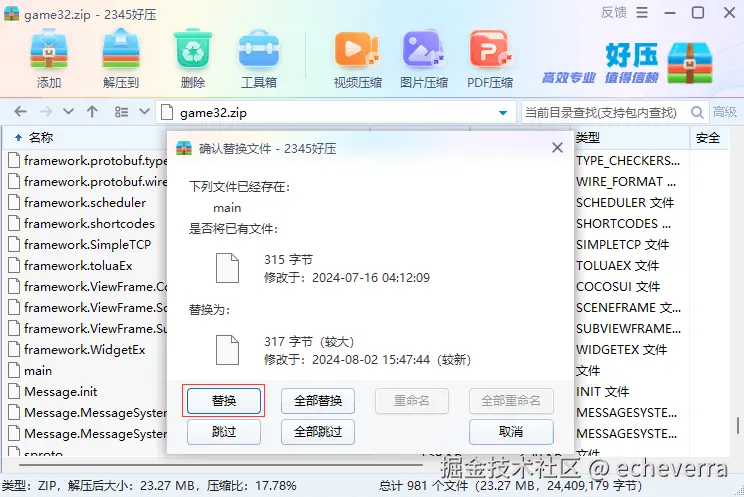Click the TOLUAEX 文件 type cell
This screenshot has height=497, width=744.
(617, 265)
